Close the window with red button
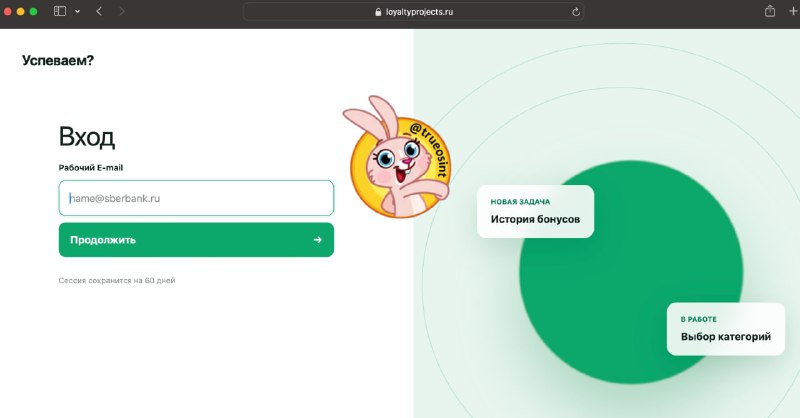The width and height of the screenshot is (800, 418). [x=8, y=11]
